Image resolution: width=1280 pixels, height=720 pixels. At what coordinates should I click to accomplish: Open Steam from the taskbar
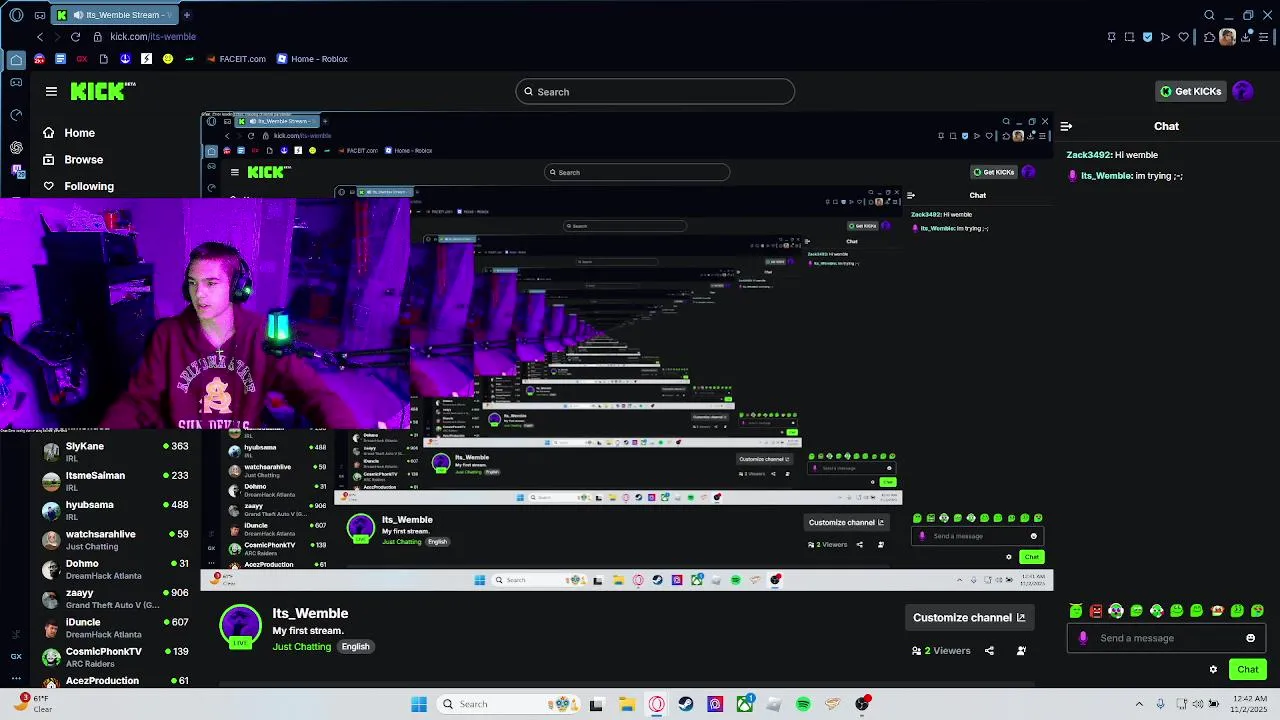tap(685, 704)
